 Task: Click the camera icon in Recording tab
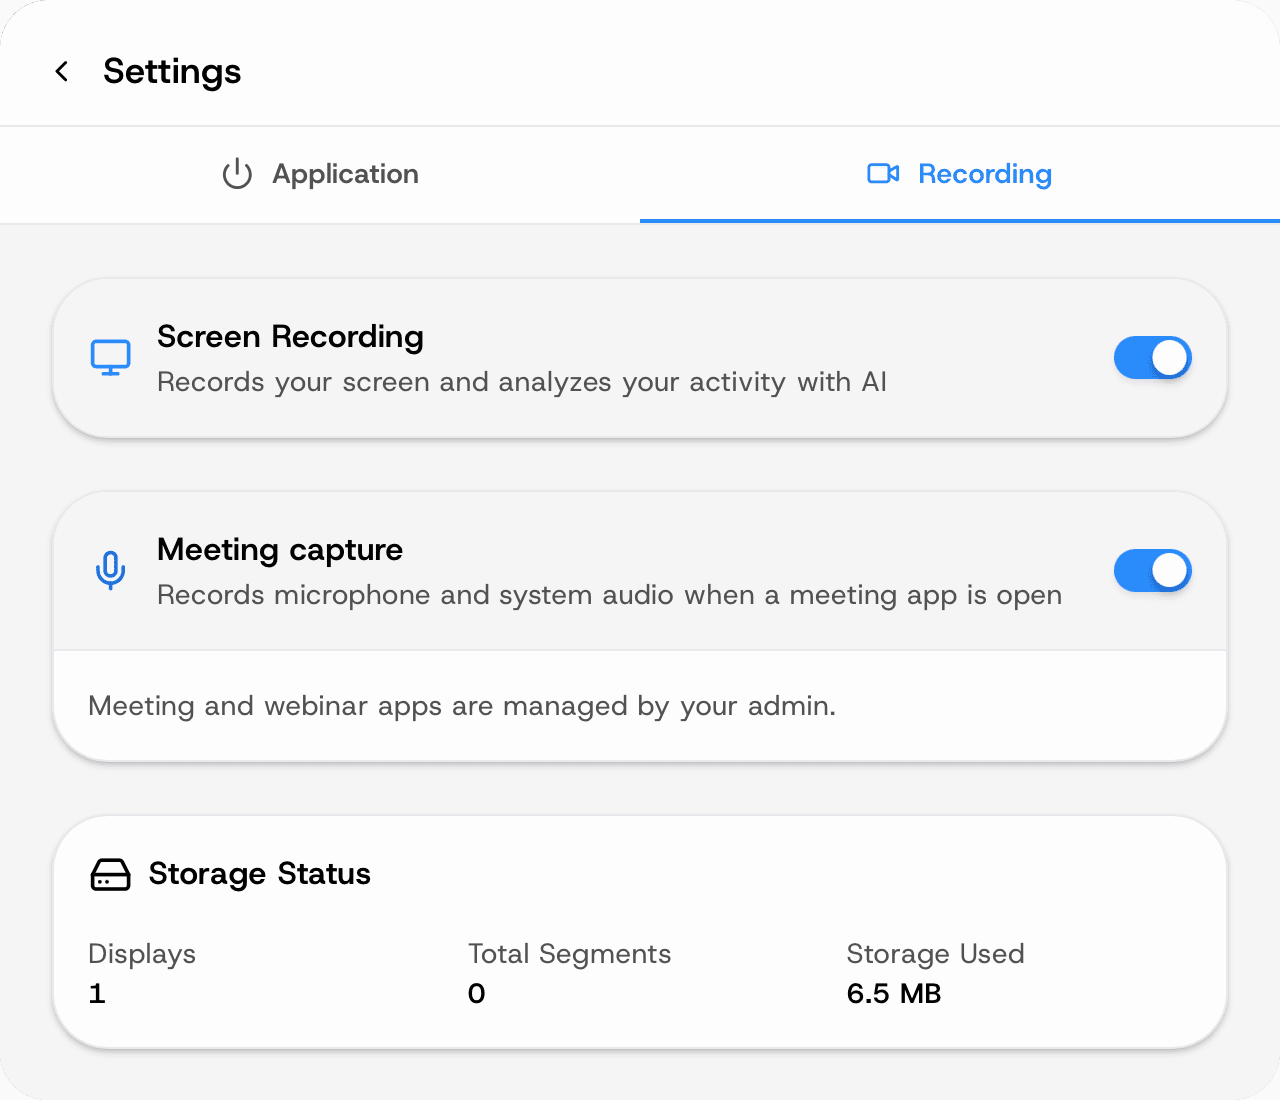pos(883,174)
